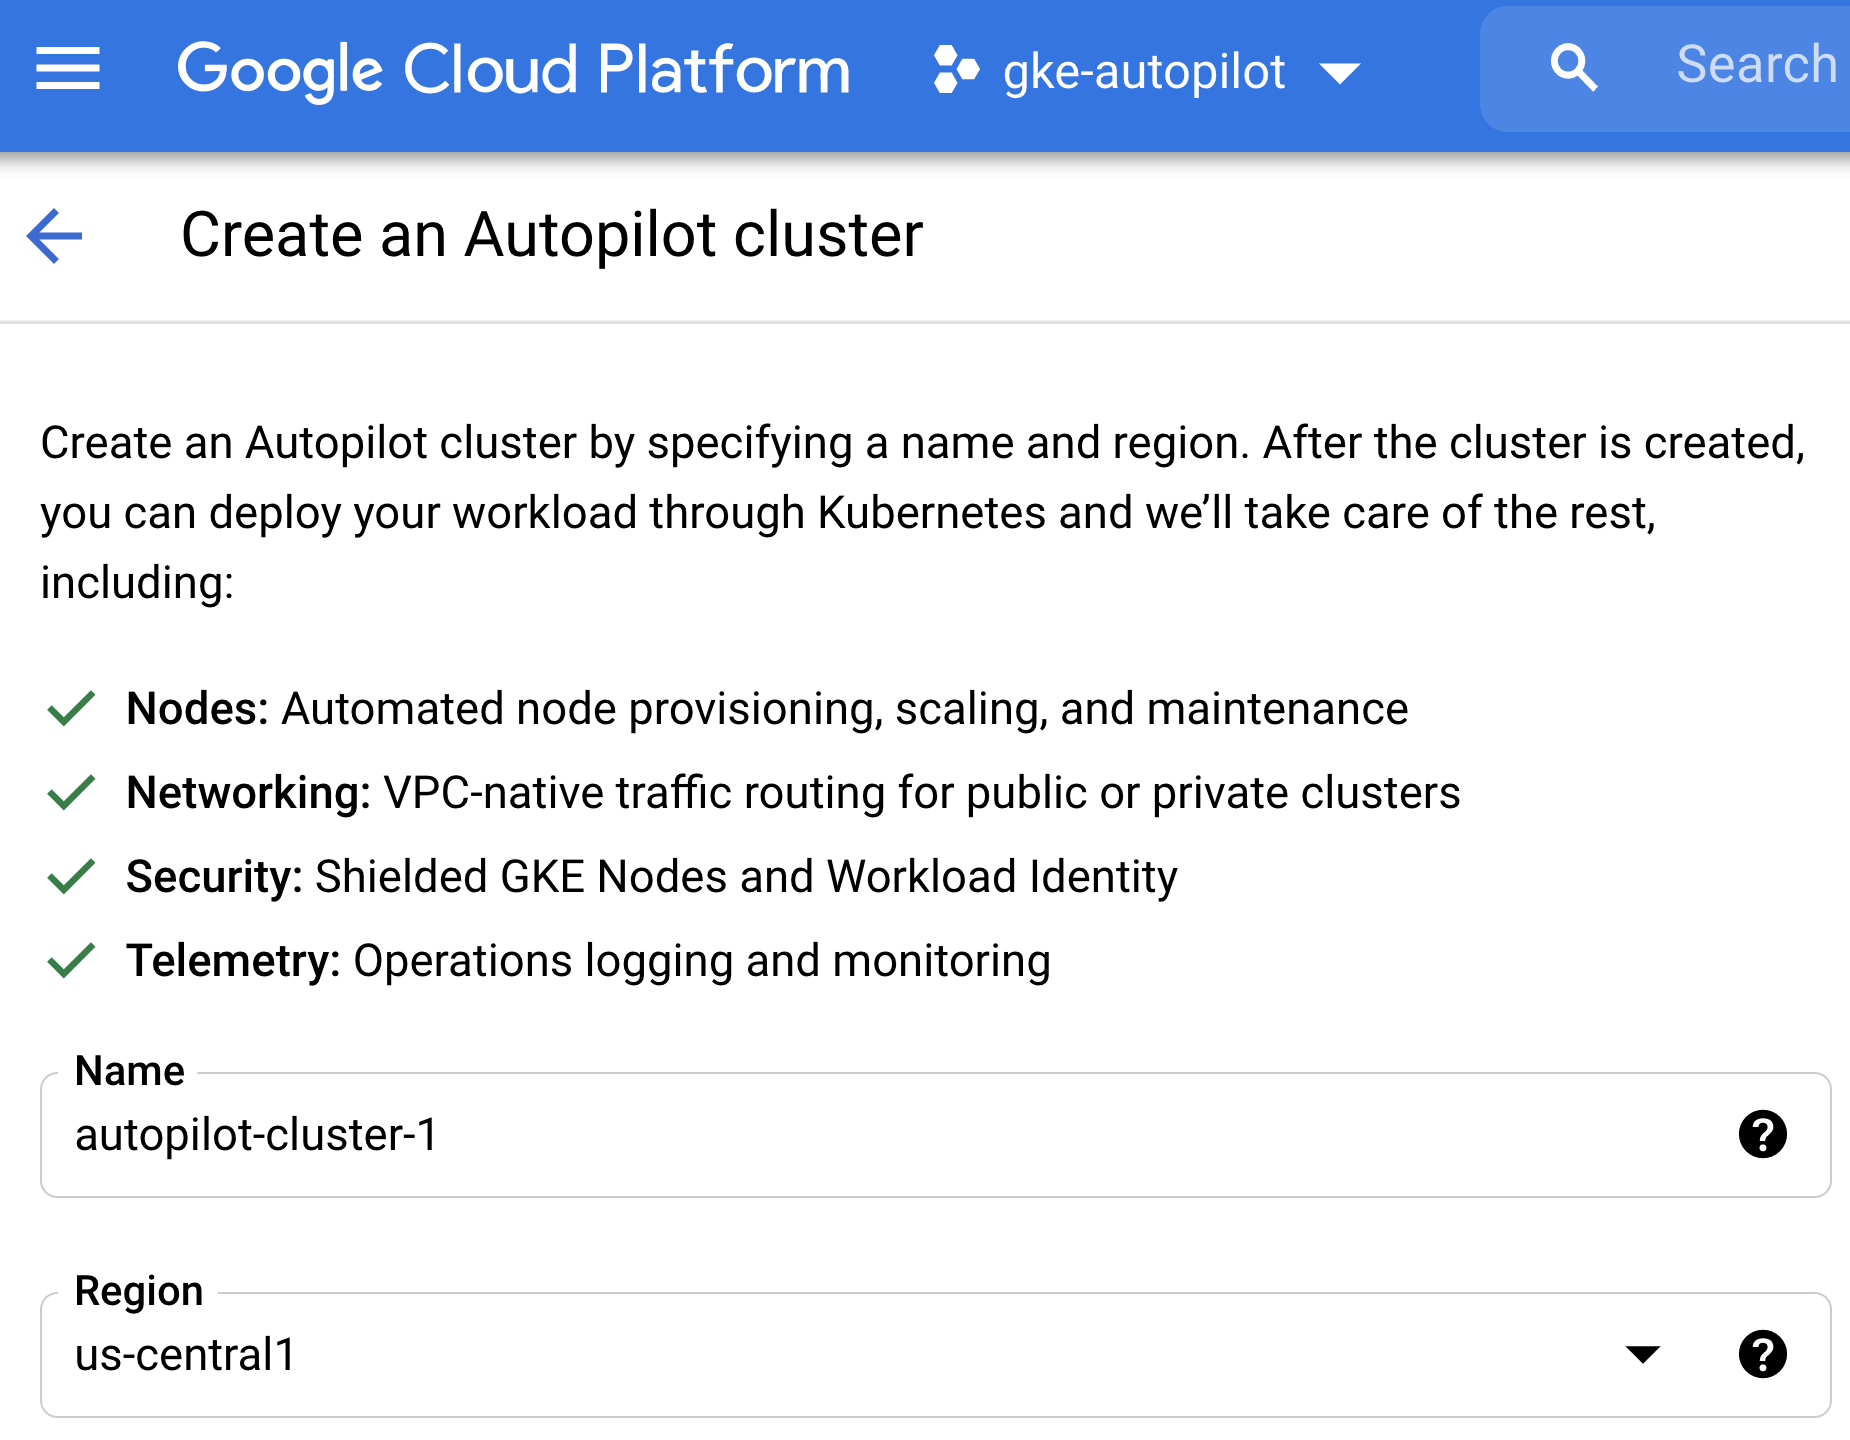Open help for the Region field
Viewport: 1850px width, 1440px height.
1763,1354
